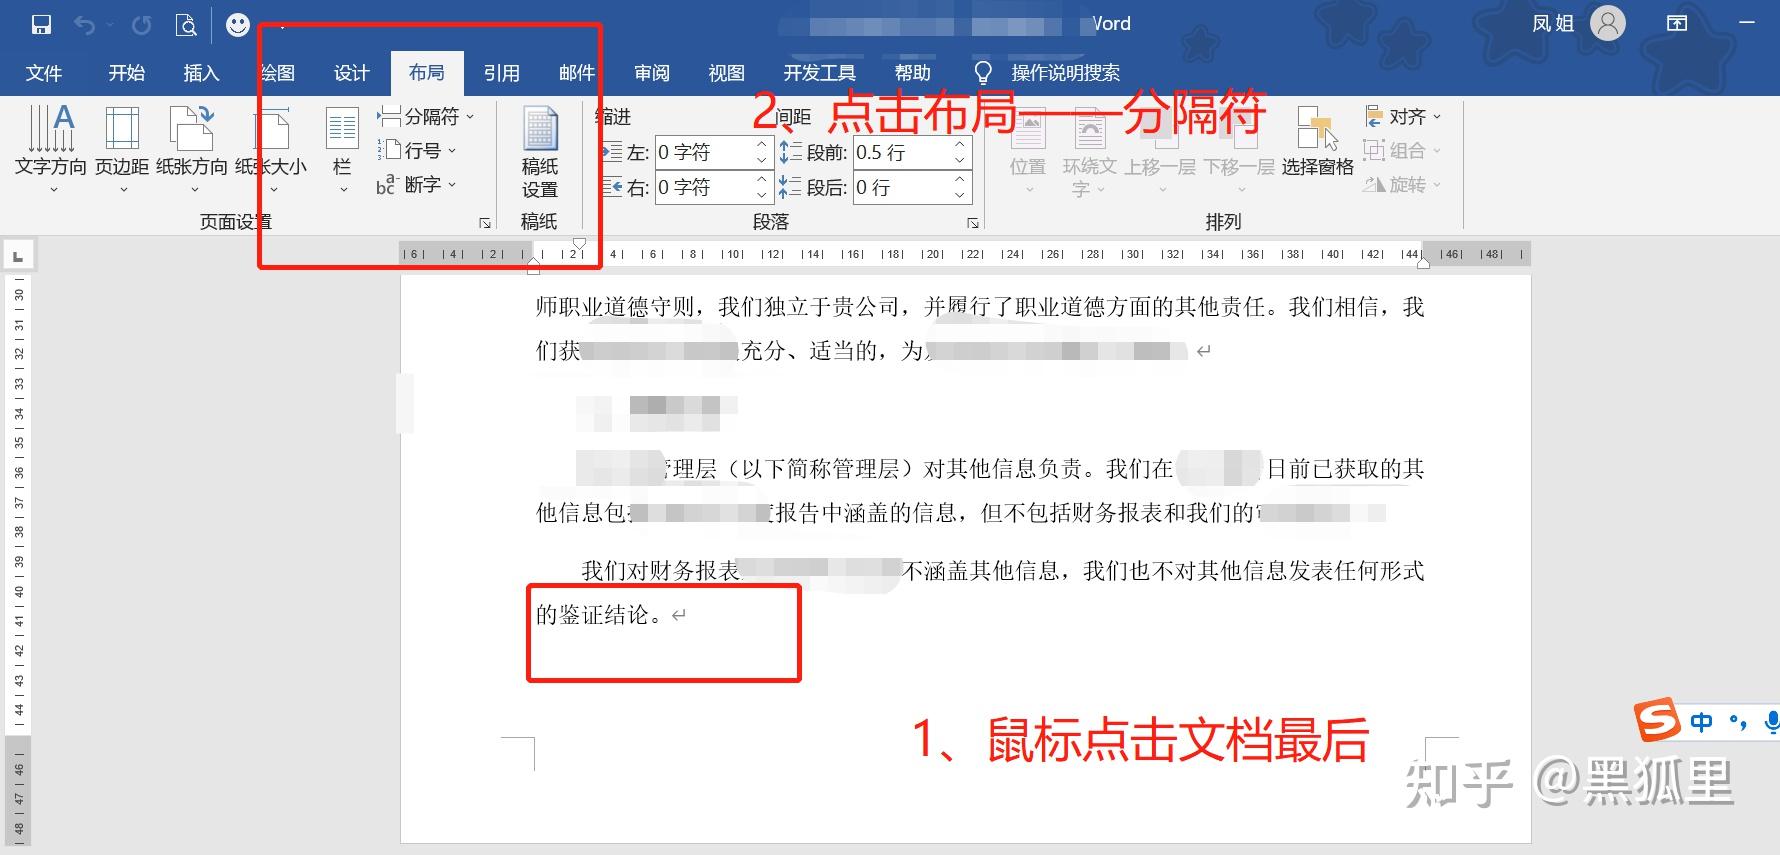Click the Undo arrow icon
This screenshot has height=855, width=1780.
coord(85,25)
